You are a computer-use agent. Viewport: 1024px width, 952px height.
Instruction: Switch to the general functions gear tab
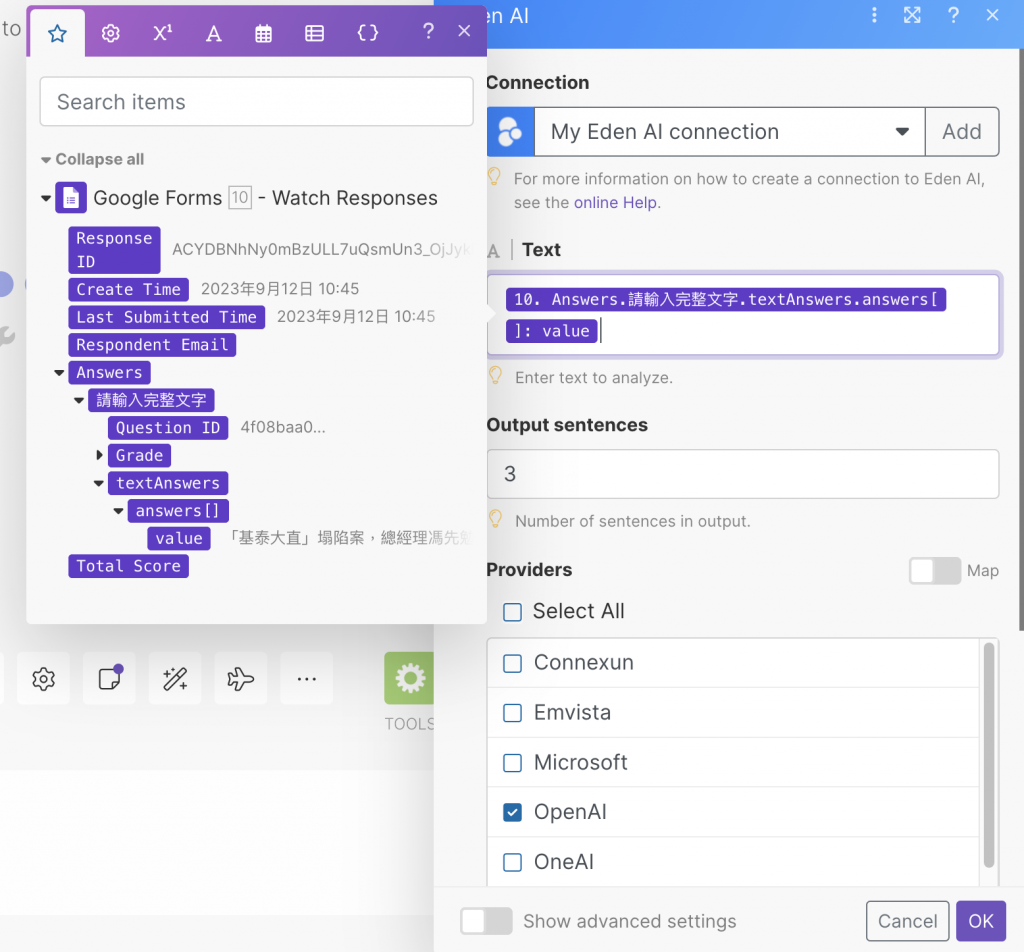[110, 33]
